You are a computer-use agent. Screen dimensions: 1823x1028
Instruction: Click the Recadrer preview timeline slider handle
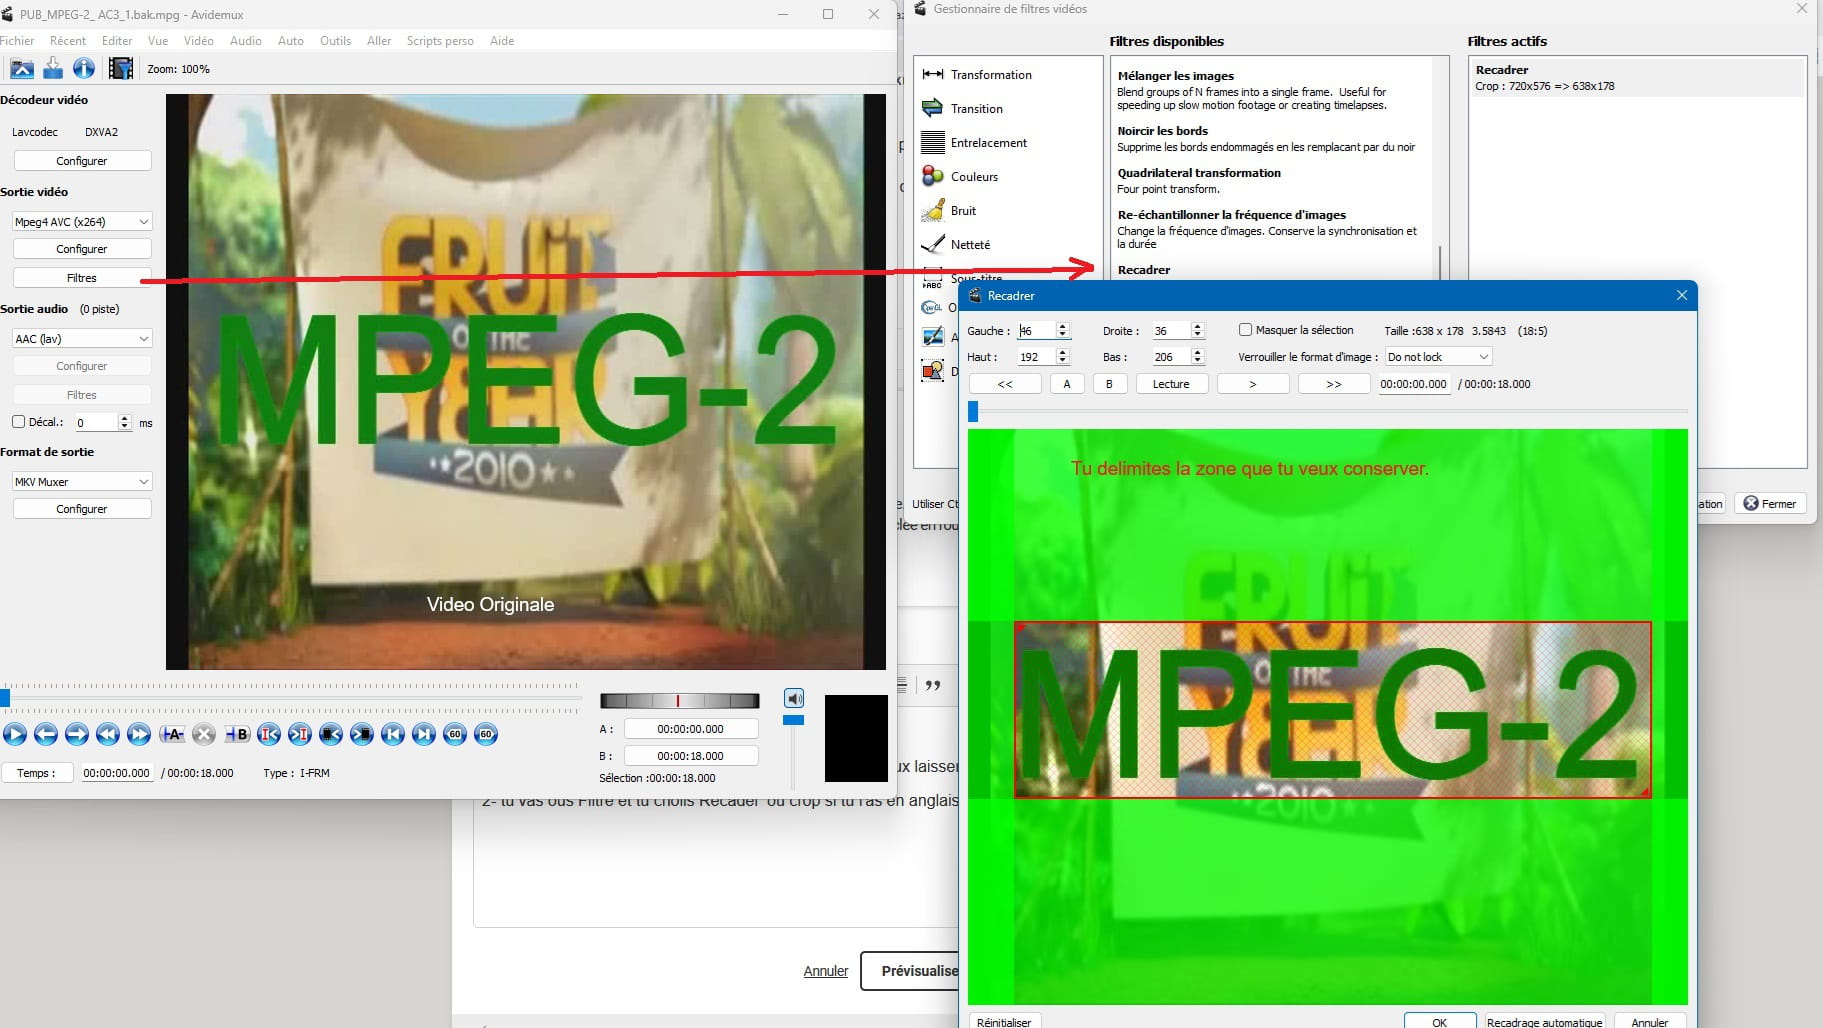click(973, 411)
